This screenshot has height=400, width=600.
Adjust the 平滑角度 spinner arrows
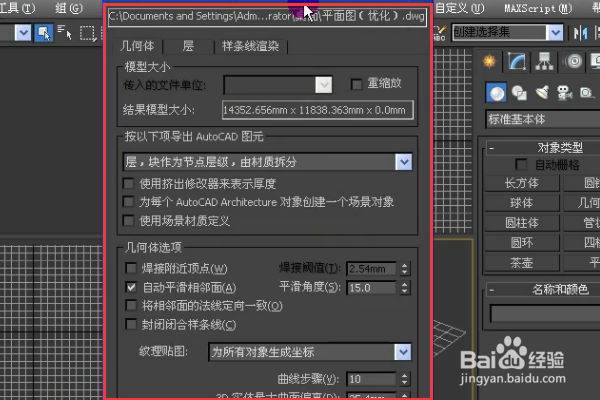click(x=404, y=288)
